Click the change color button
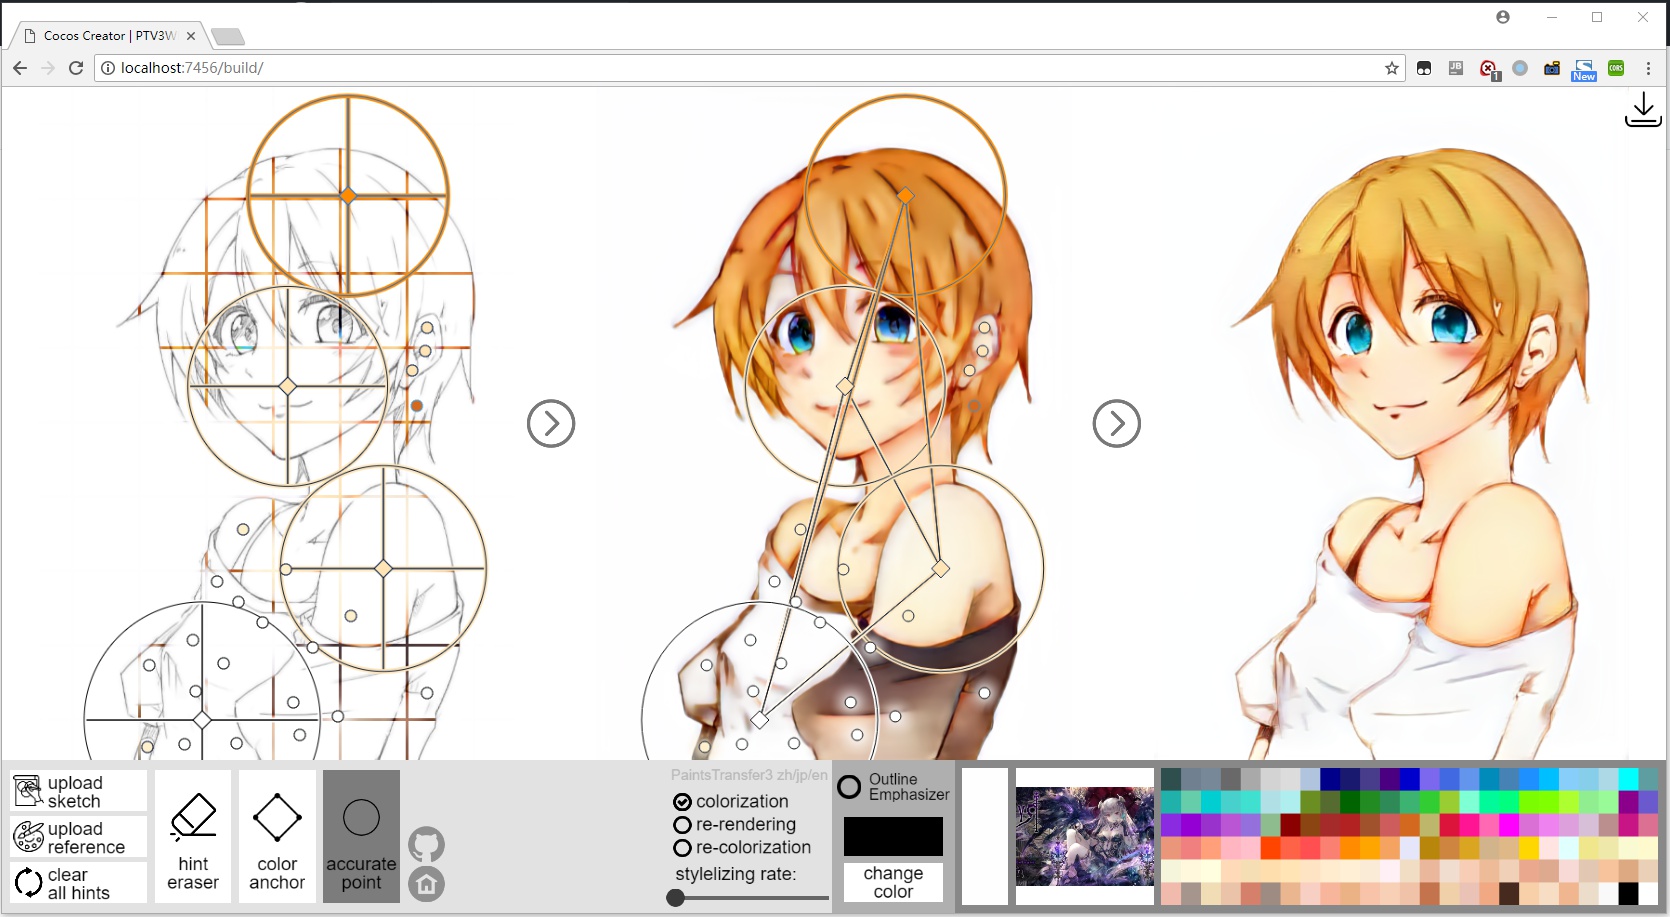This screenshot has width=1670, height=917. [893, 882]
